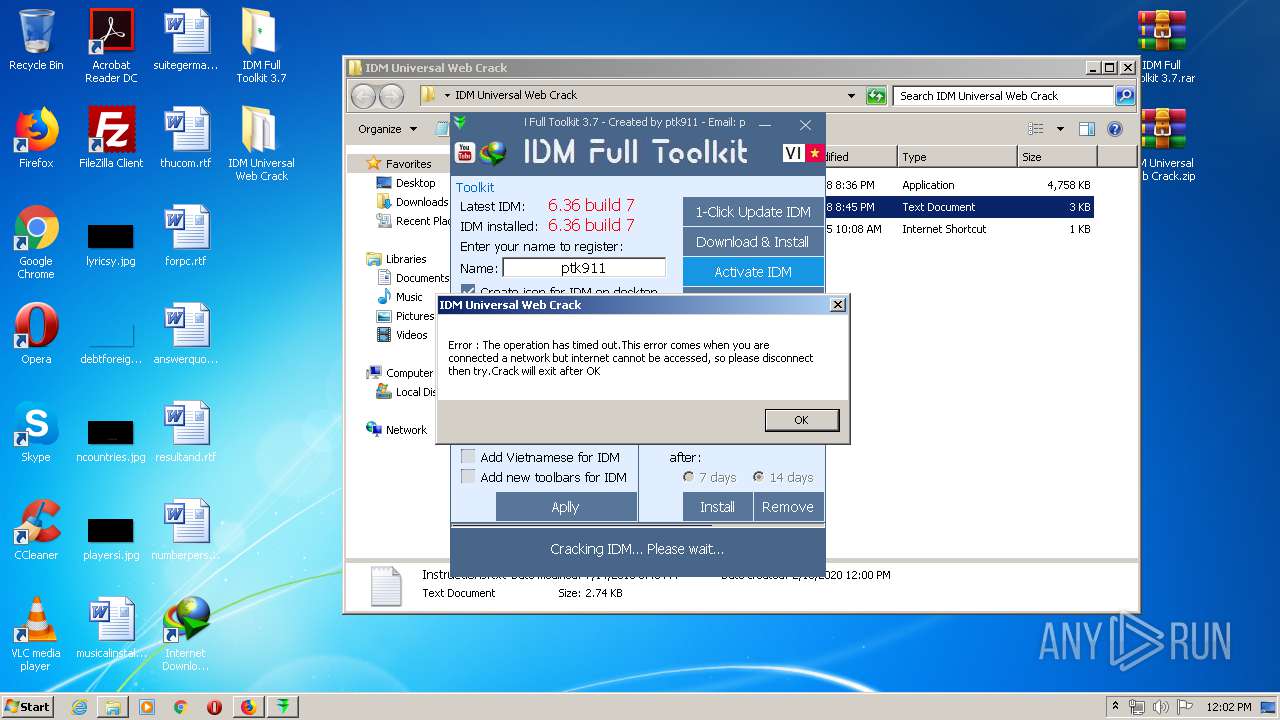The height and width of the screenshot is (720, 1280).
Task: Open the Organize menu
Action: pos(387,129)
